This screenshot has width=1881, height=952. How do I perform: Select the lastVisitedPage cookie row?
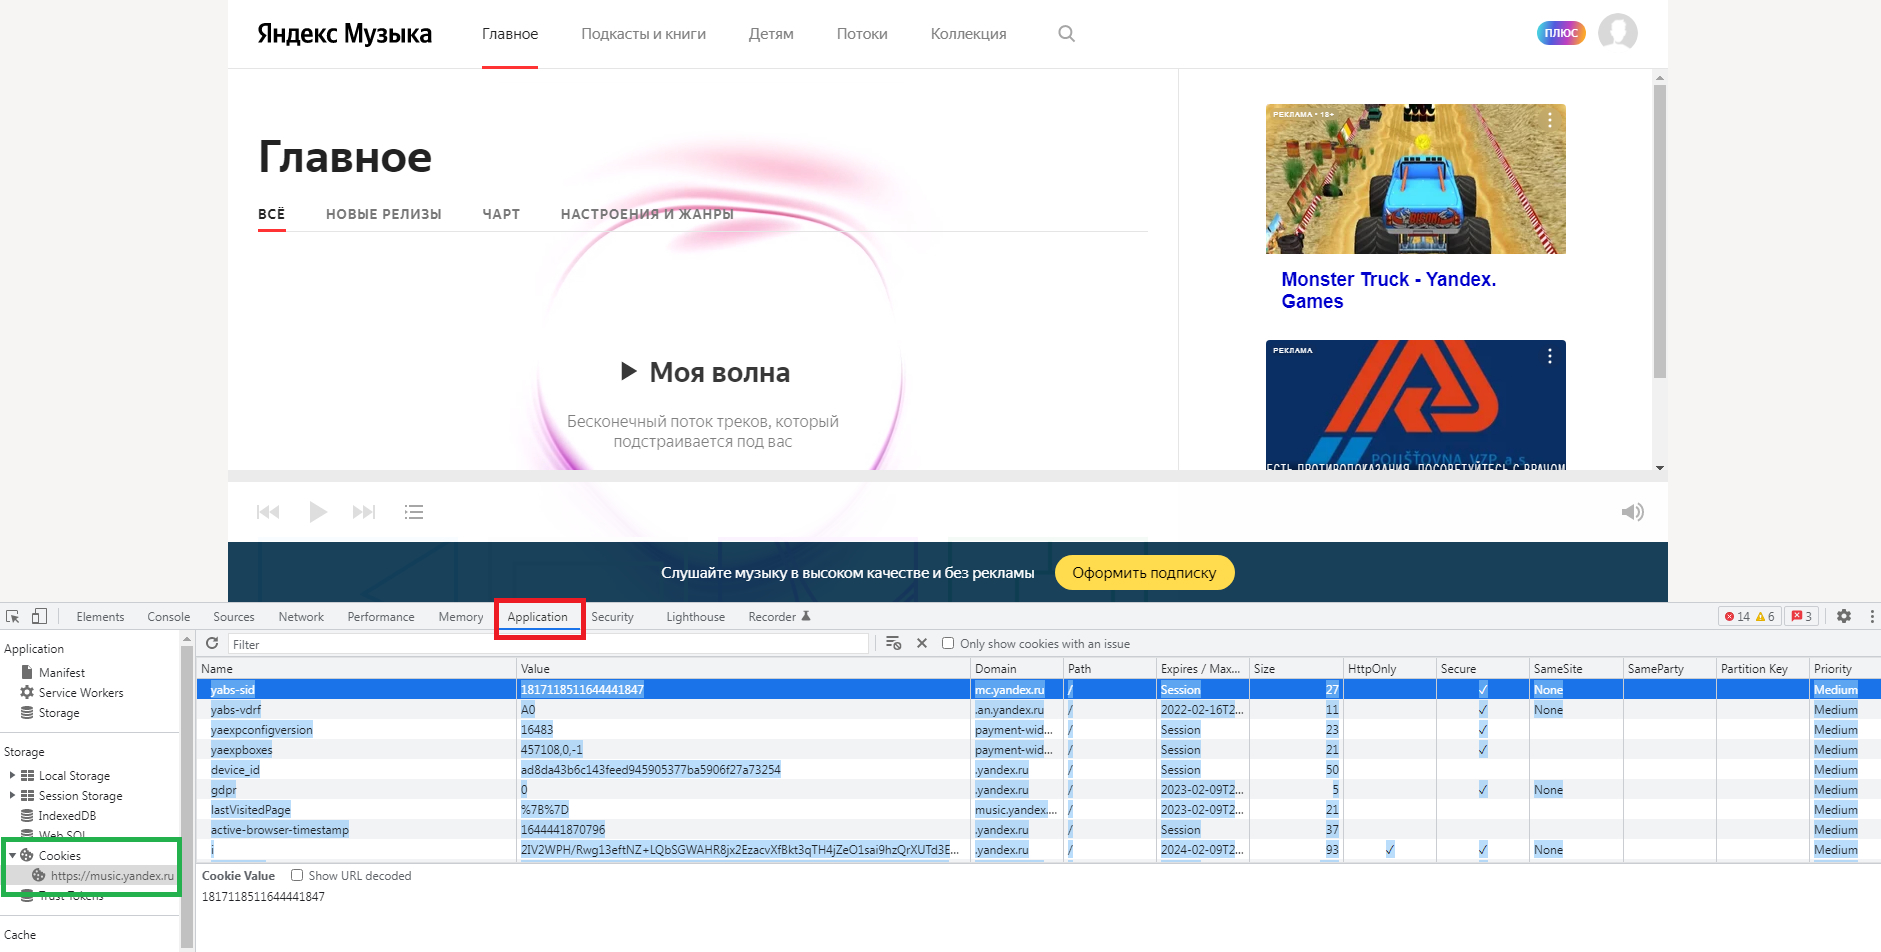[x=1038, y=809]
